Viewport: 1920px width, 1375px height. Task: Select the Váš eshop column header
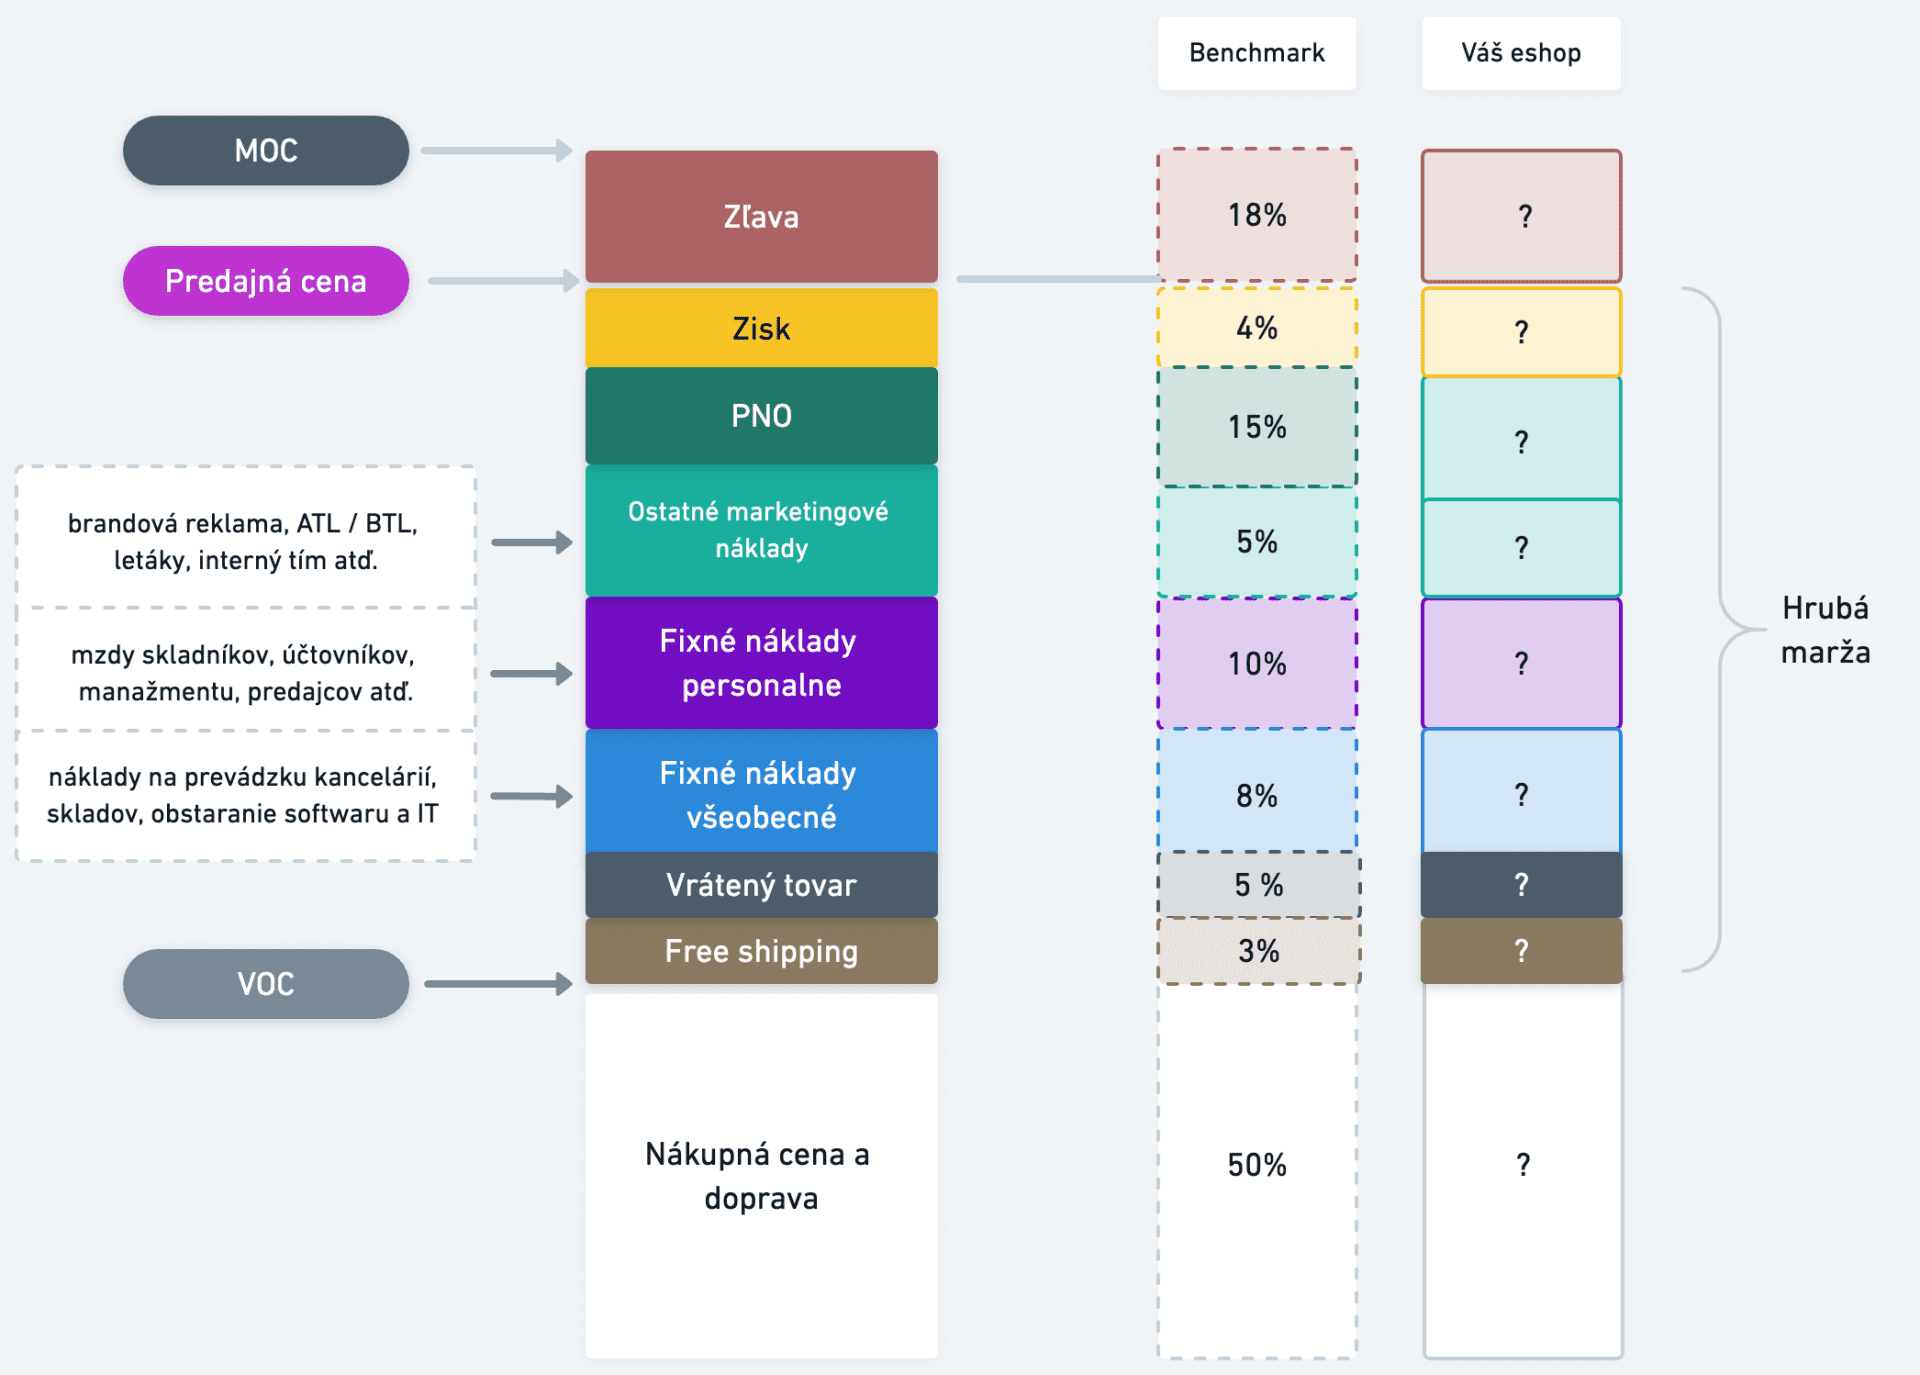point(1521,53)
